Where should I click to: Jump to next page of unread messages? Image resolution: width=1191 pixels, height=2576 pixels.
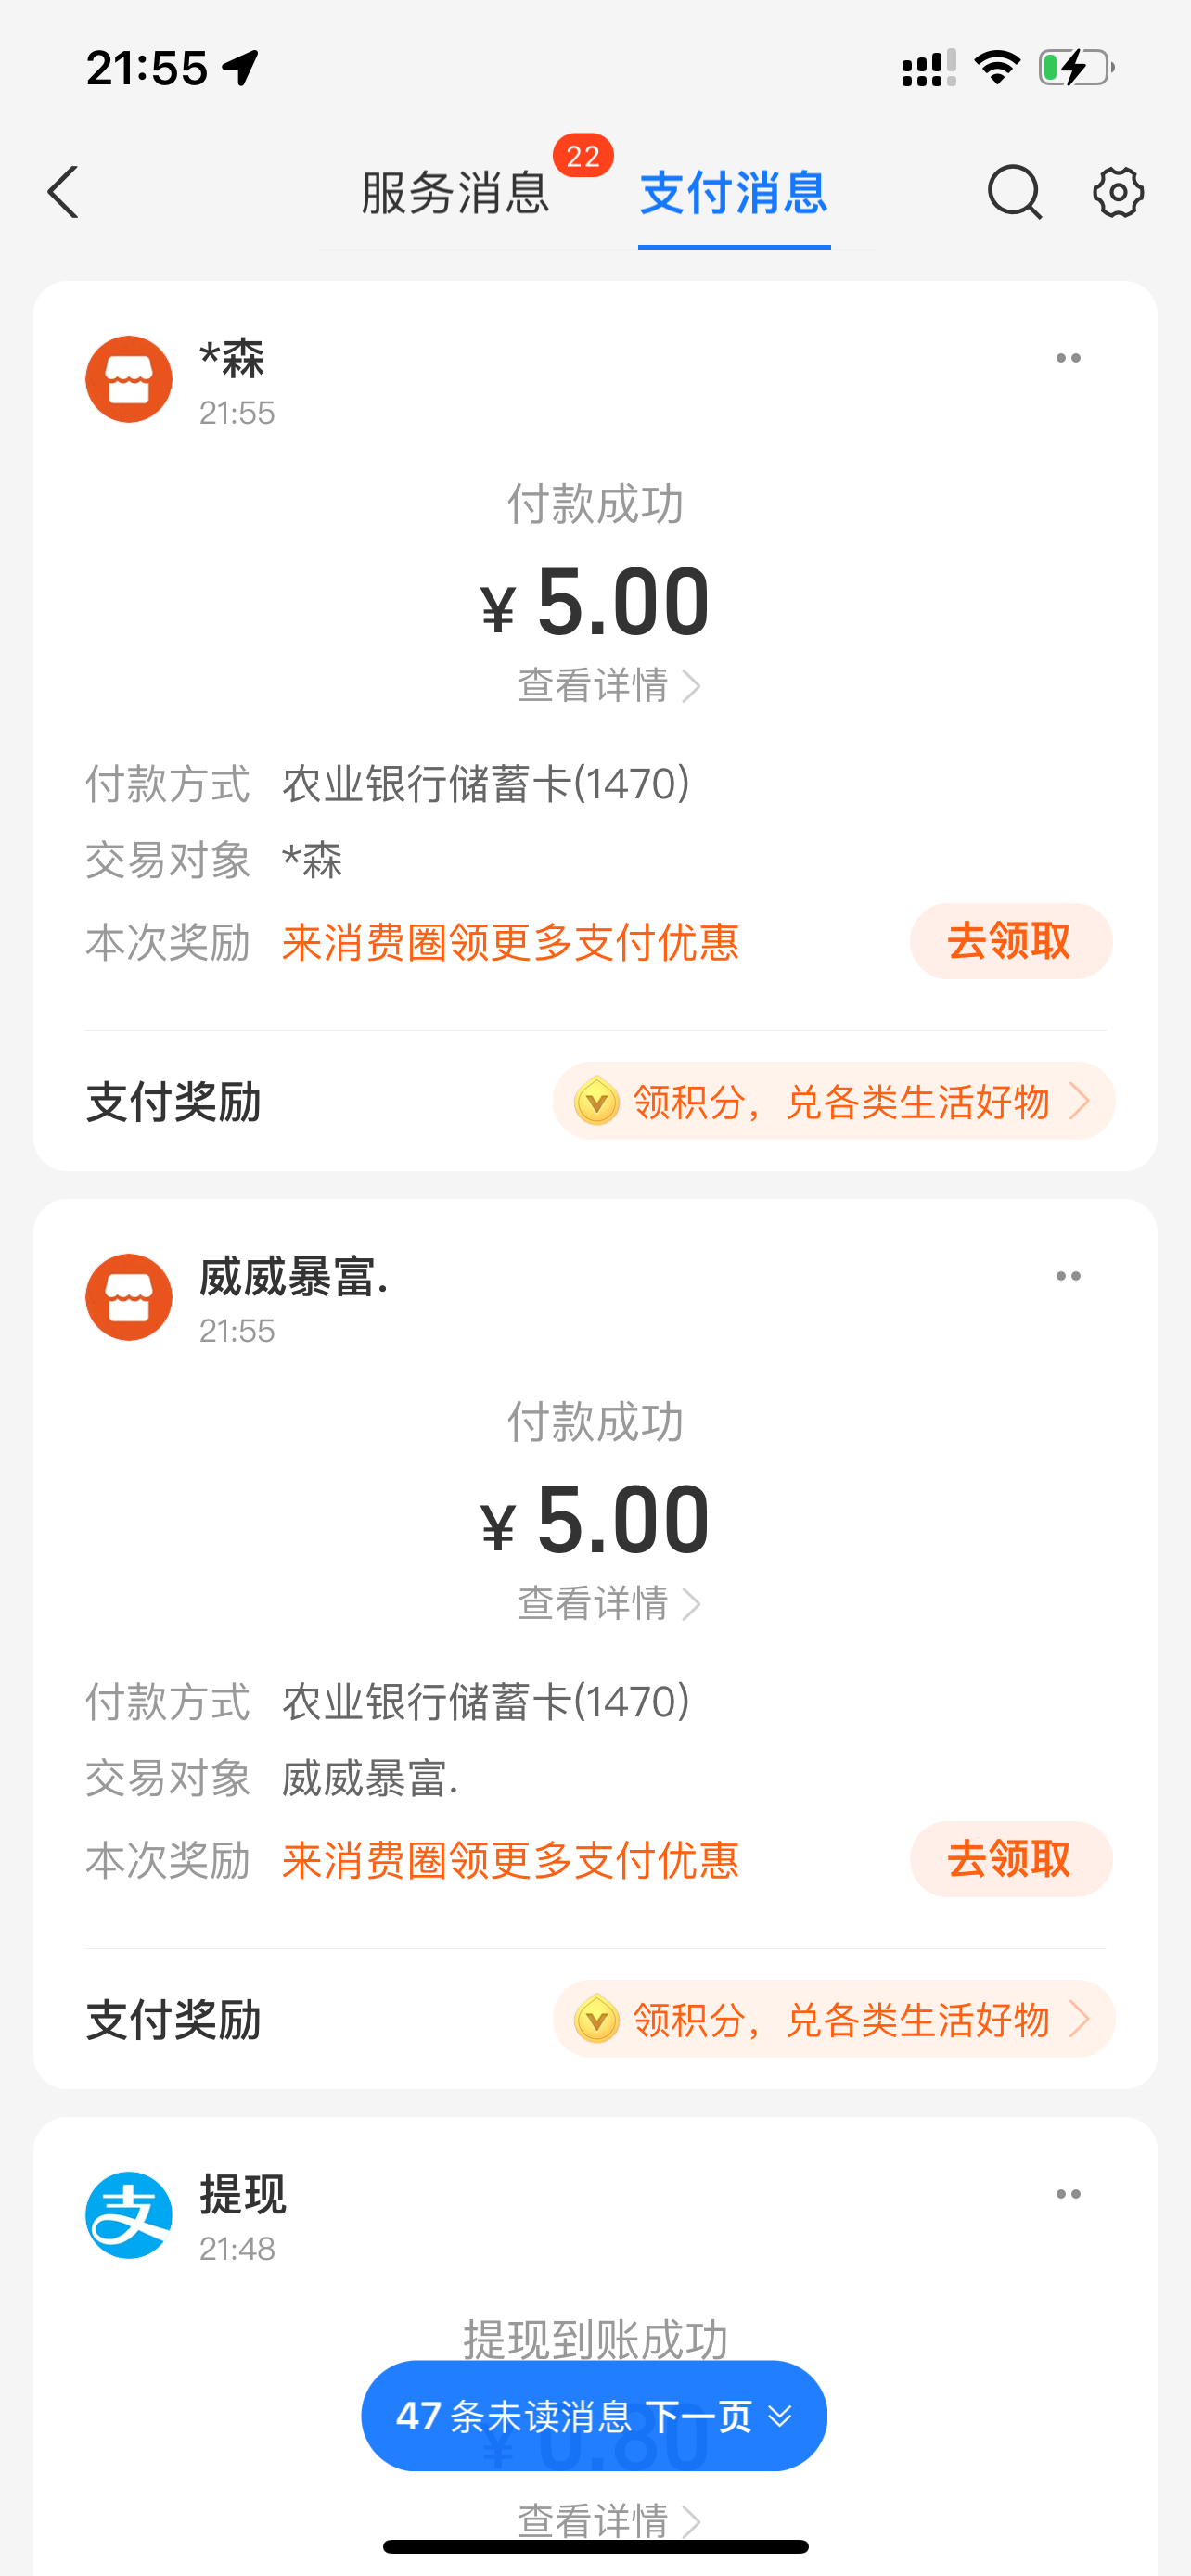click(594, 2416)
